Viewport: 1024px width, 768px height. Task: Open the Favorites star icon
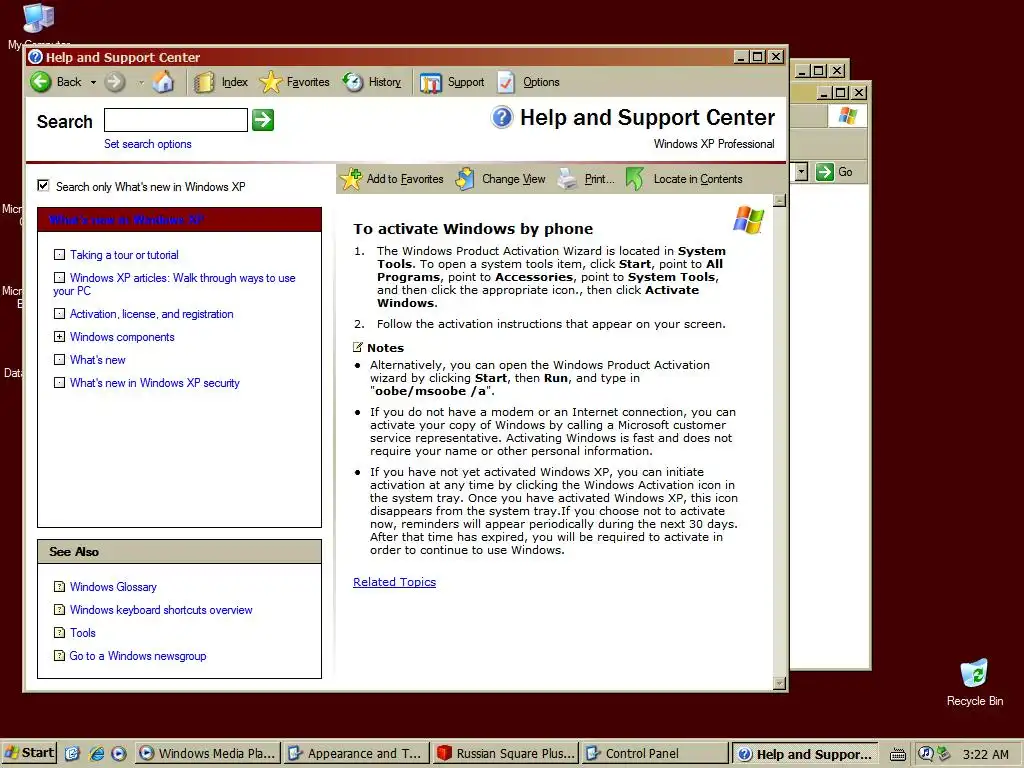[x=270, y=82]
